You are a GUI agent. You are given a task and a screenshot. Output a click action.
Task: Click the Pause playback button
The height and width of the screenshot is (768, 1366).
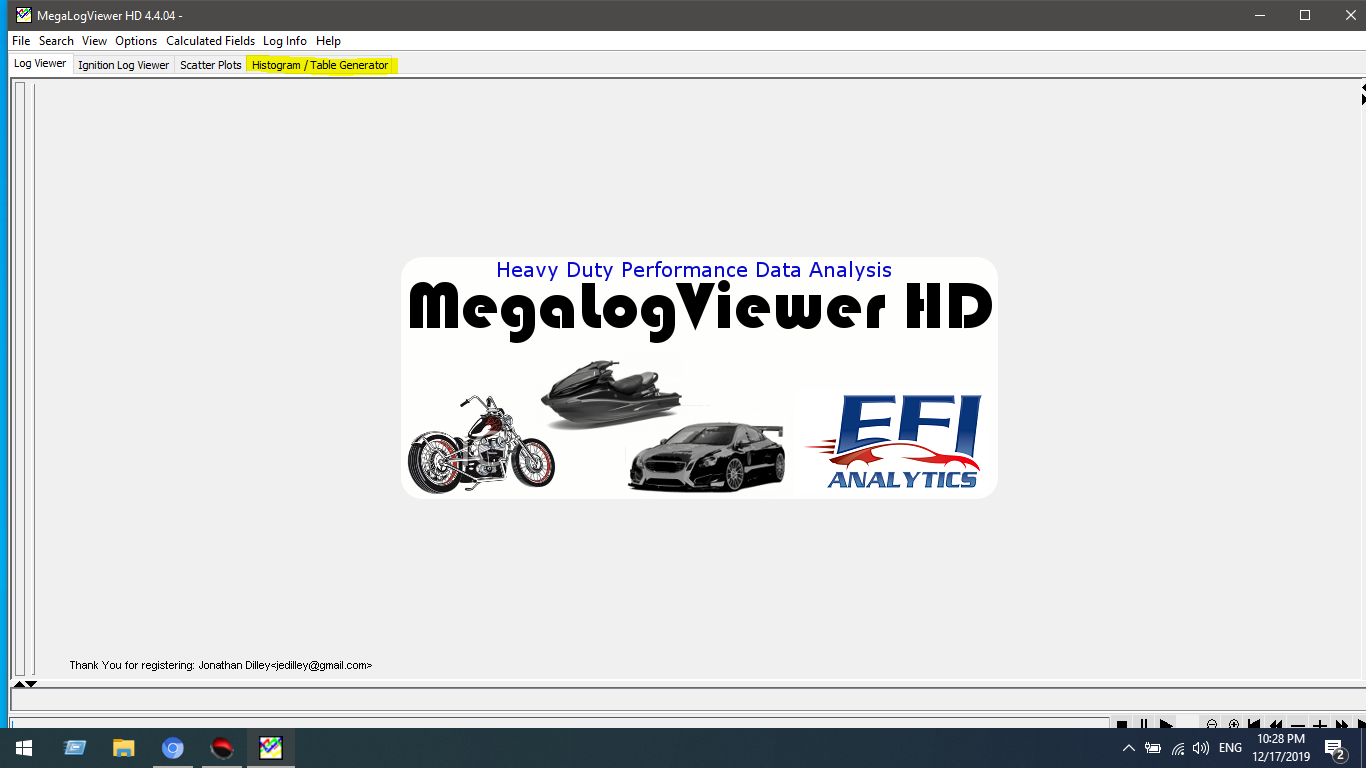tap(1143, 724)
